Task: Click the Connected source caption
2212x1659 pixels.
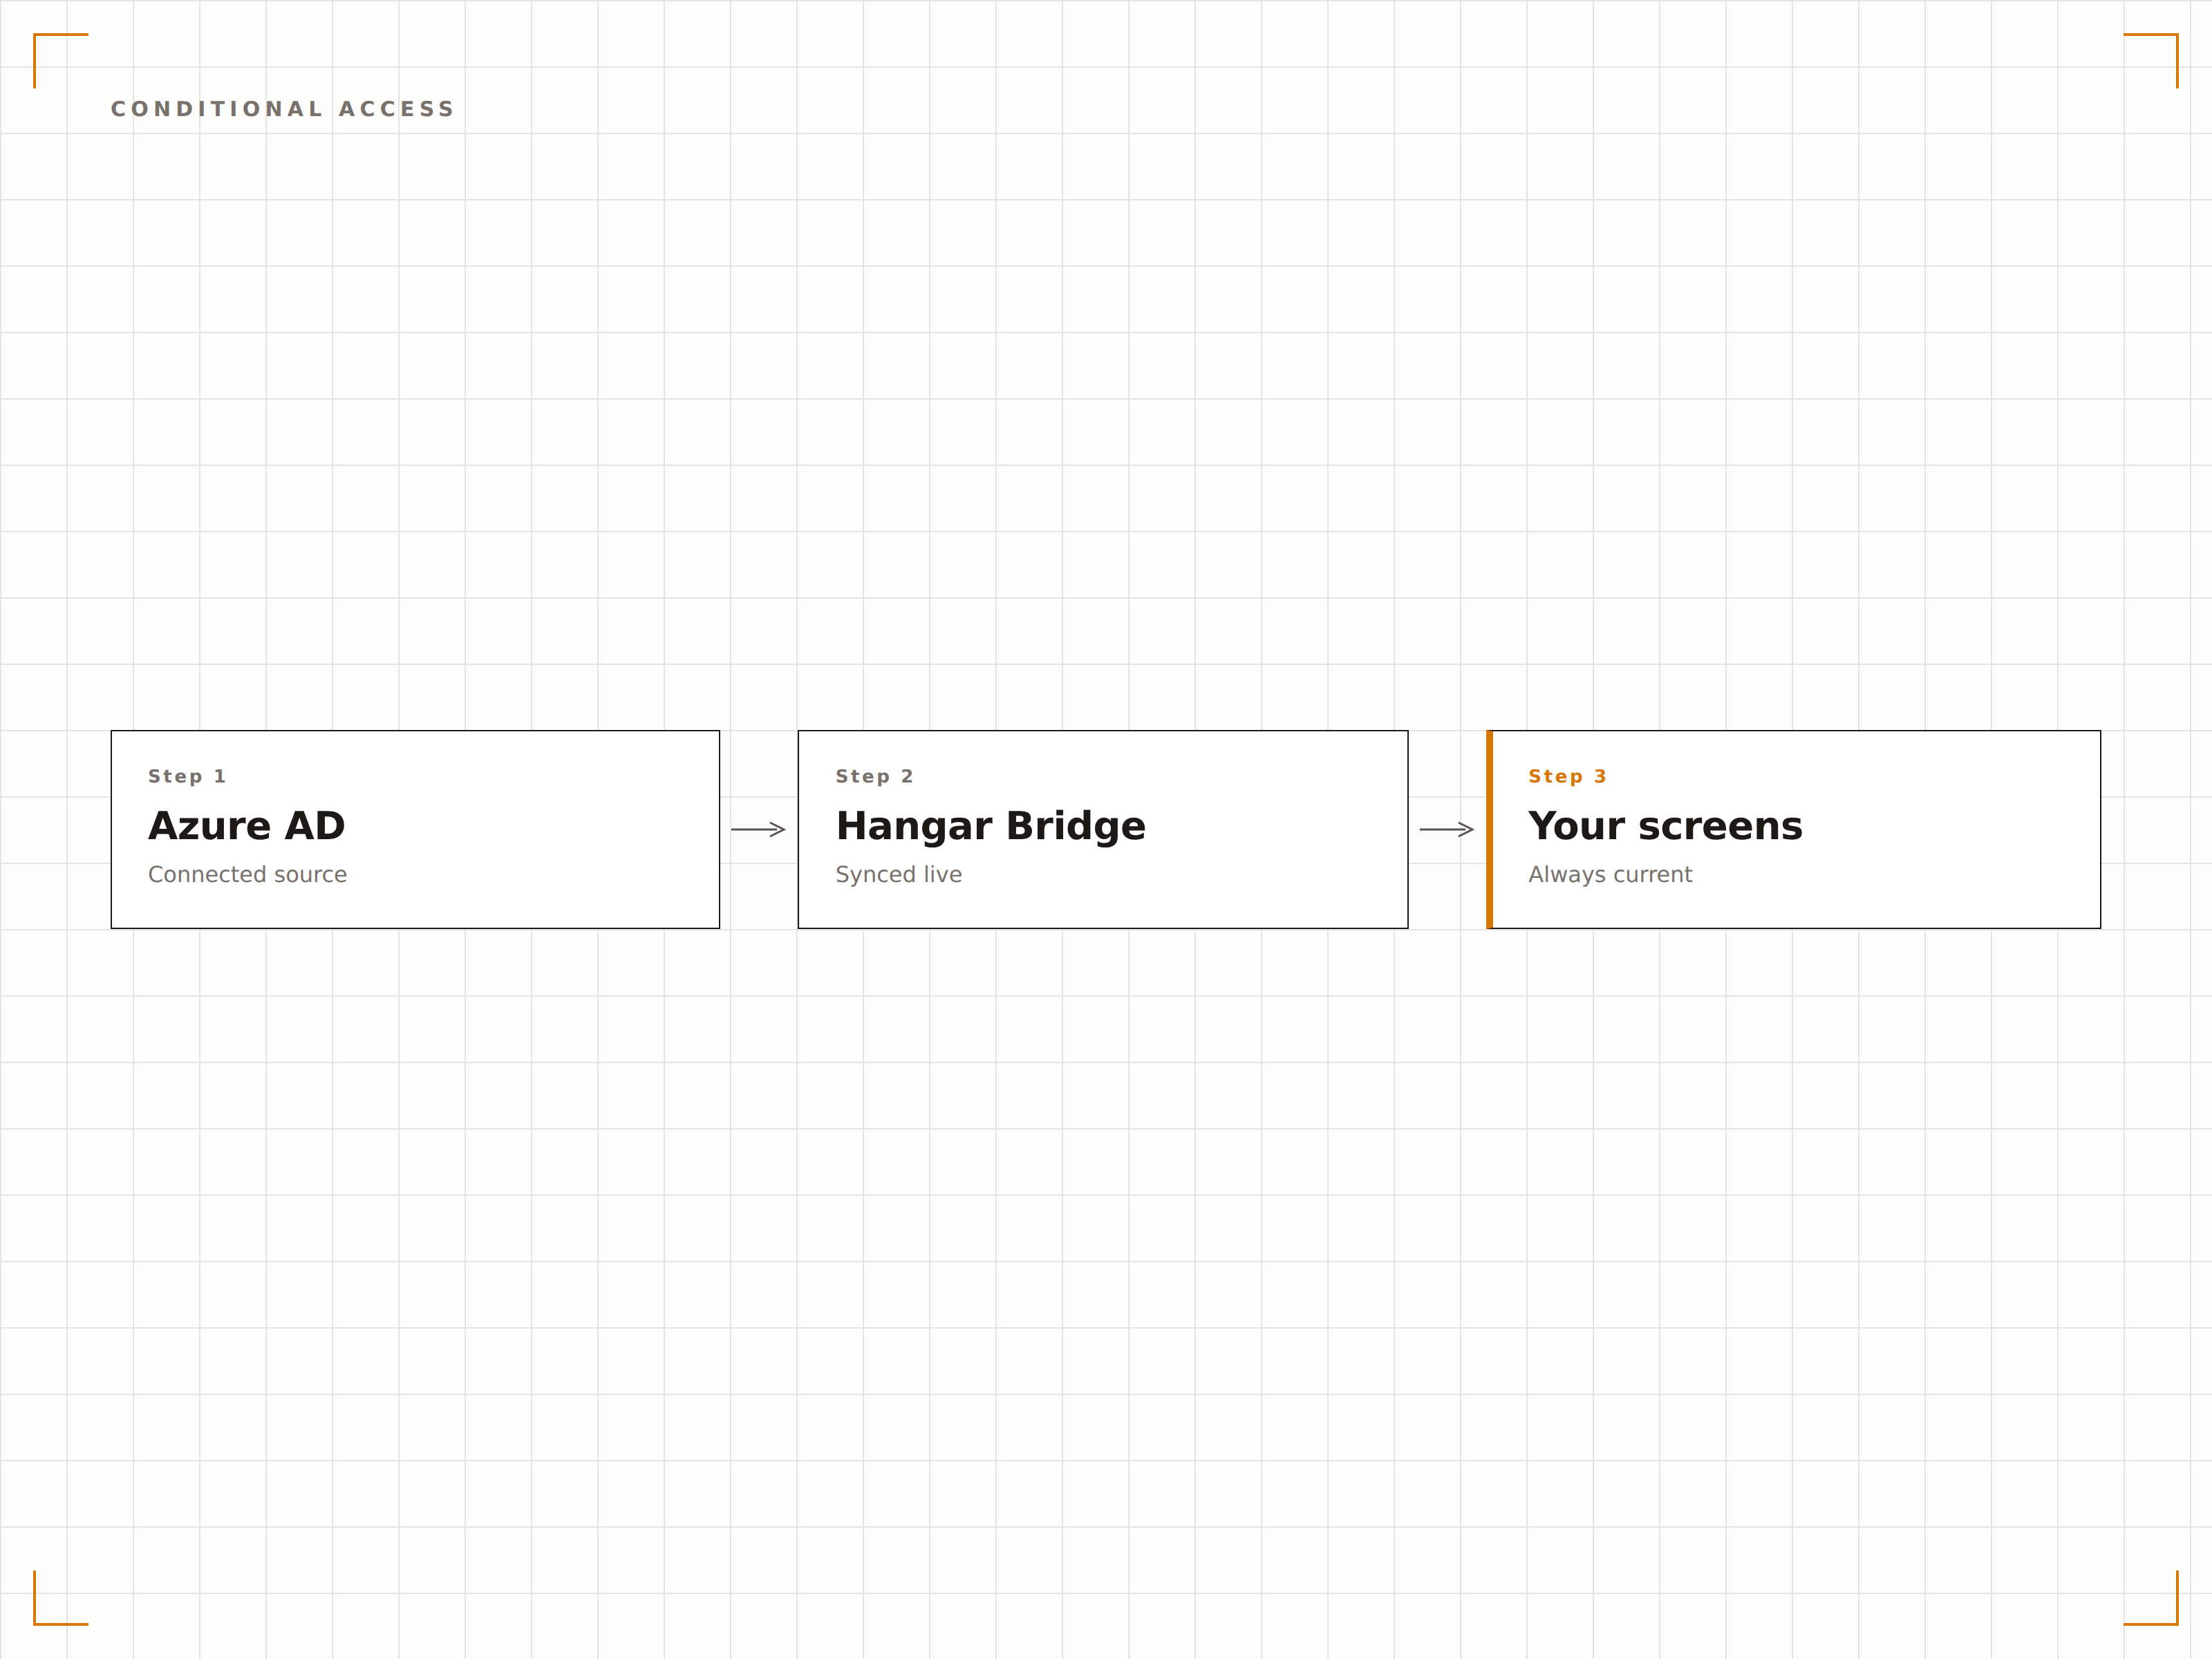Action: [247, 874]
